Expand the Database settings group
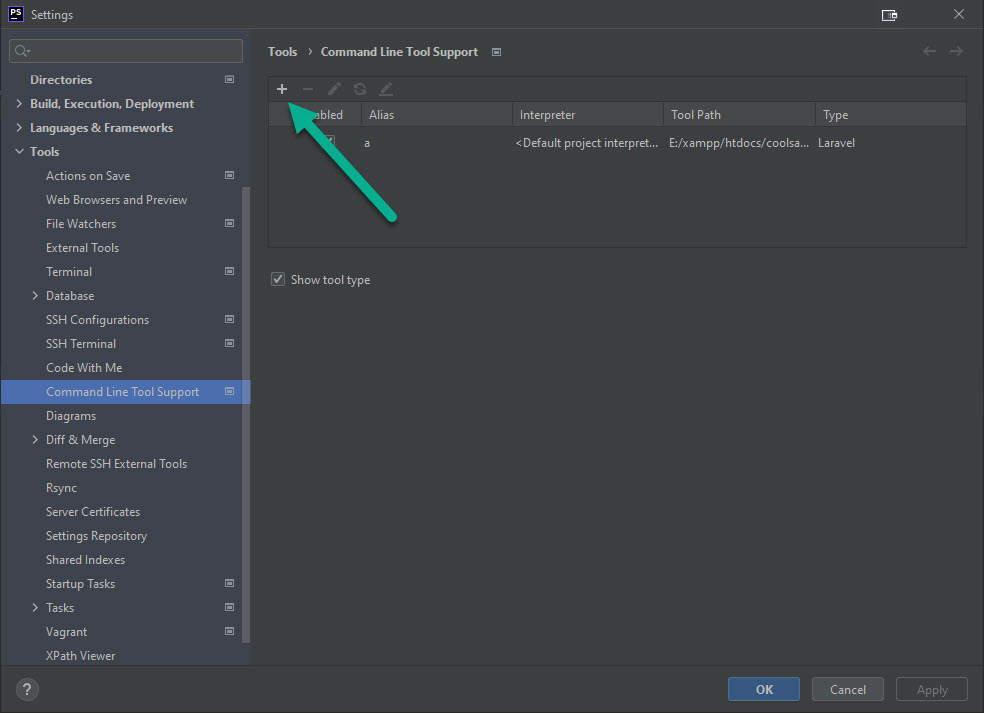The width and height of the screenshot is (984, 713). coord(32,295)
